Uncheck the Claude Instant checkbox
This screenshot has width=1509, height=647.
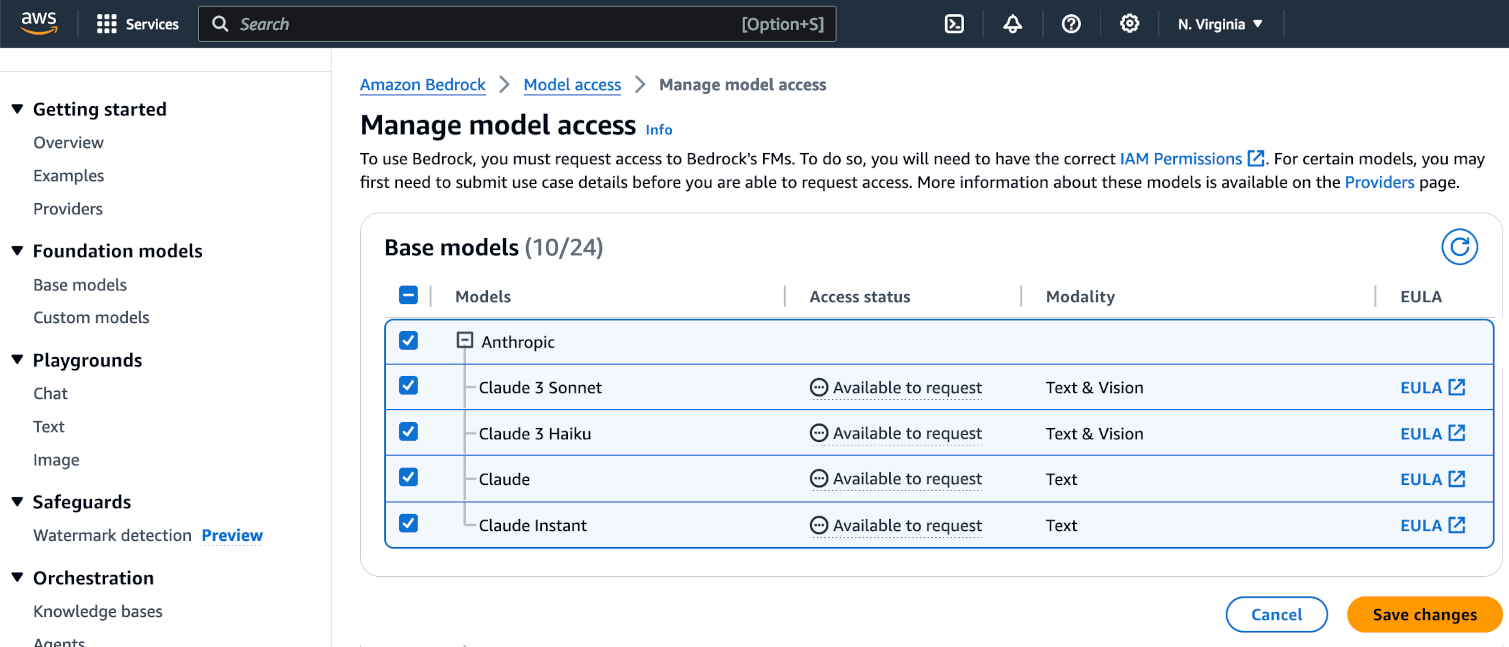coord(408,524)
